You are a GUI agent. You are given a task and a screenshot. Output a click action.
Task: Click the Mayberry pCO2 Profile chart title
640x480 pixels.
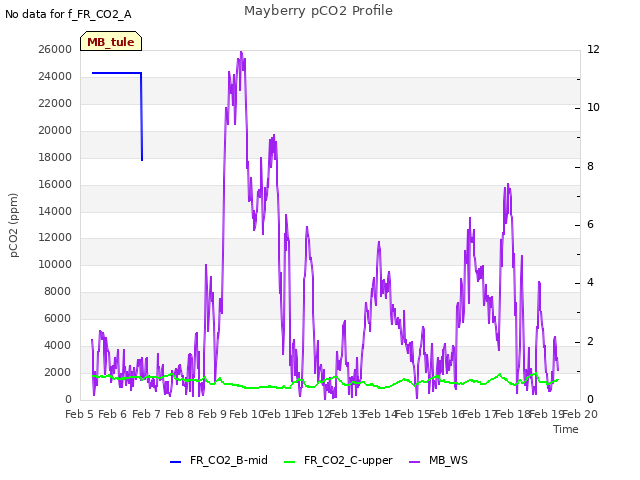tap(318, 11)
